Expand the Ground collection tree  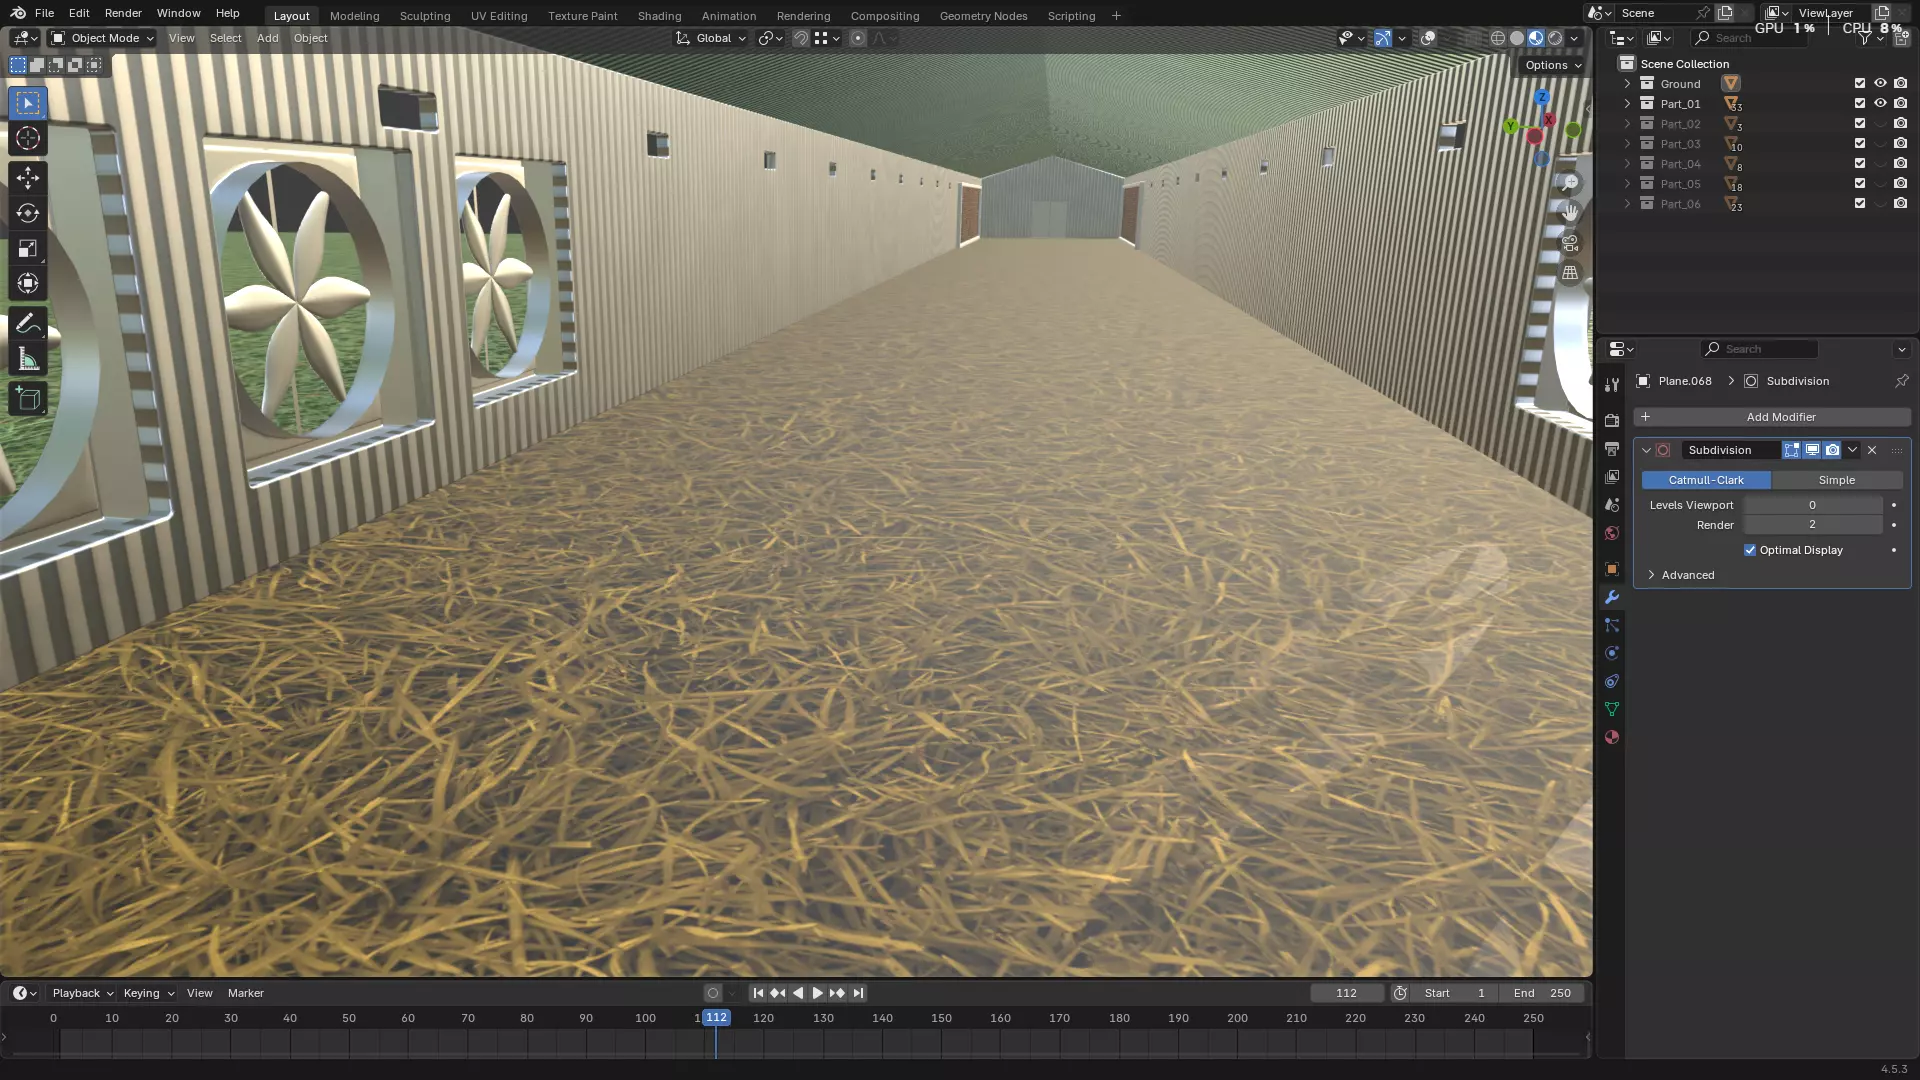(1628, 83)
